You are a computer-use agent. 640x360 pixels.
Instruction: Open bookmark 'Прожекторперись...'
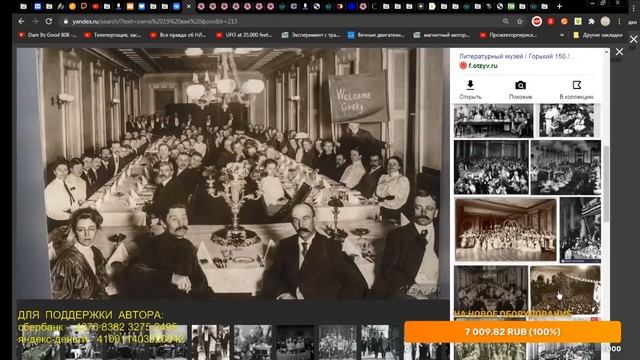(x=509, y=35)
